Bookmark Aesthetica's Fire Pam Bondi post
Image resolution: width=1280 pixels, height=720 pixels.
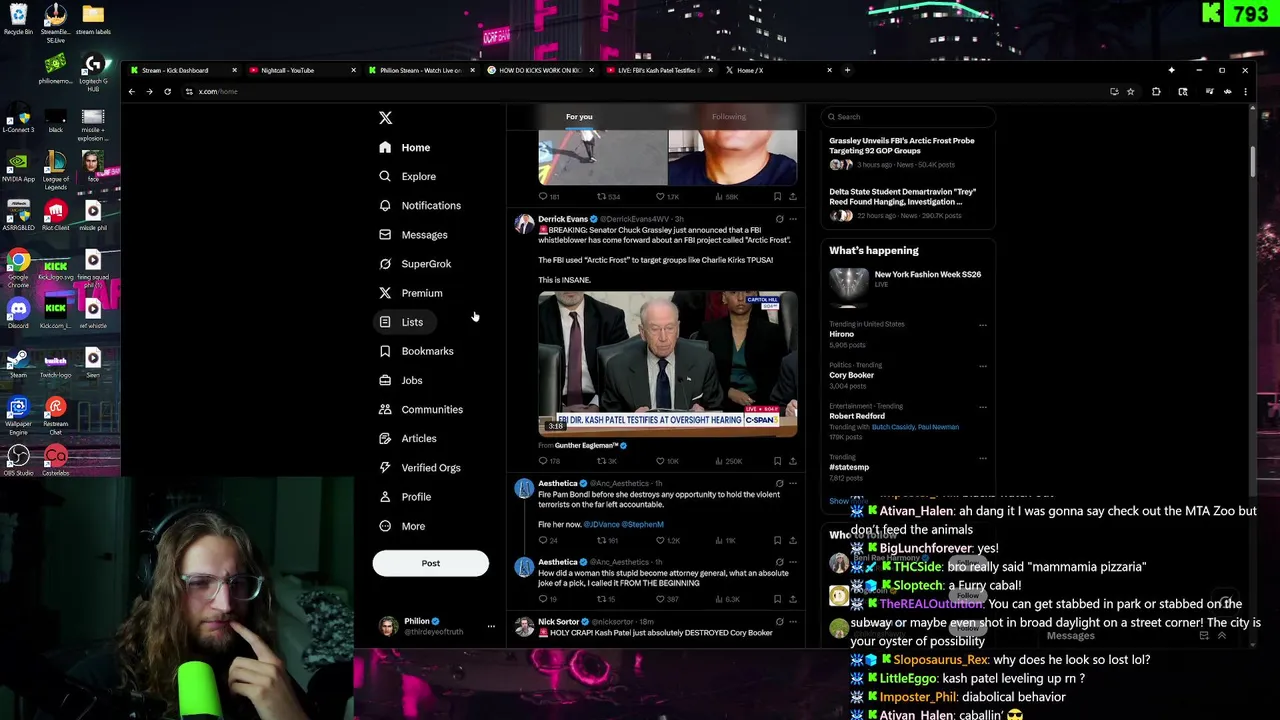point(777,540)
